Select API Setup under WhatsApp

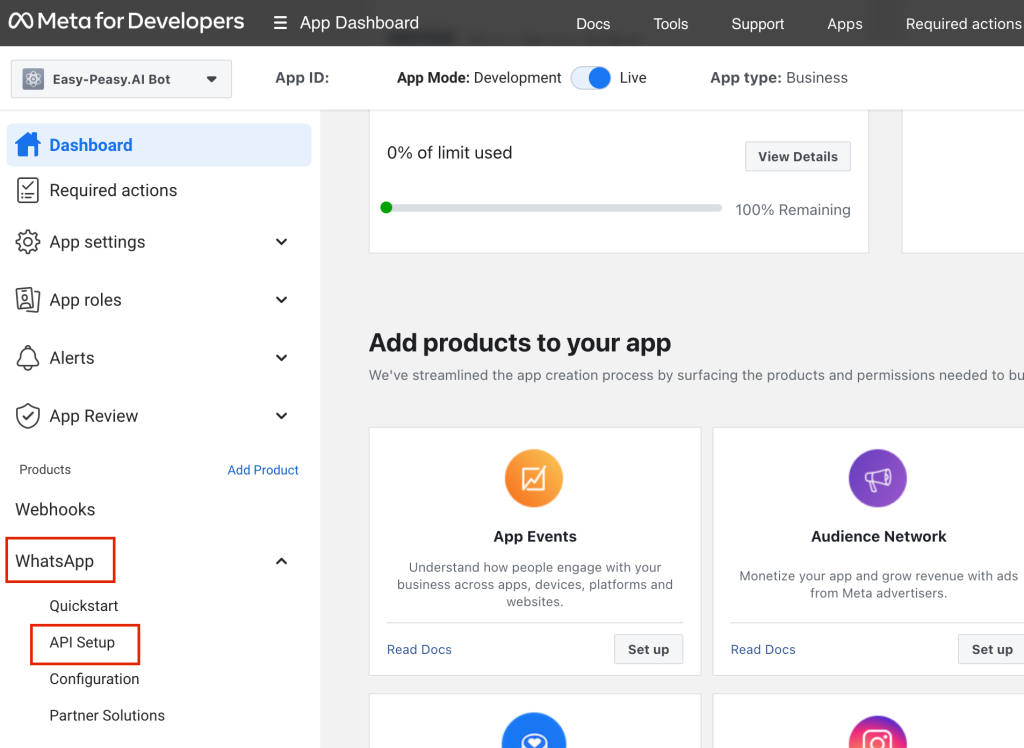click(82, 643)
